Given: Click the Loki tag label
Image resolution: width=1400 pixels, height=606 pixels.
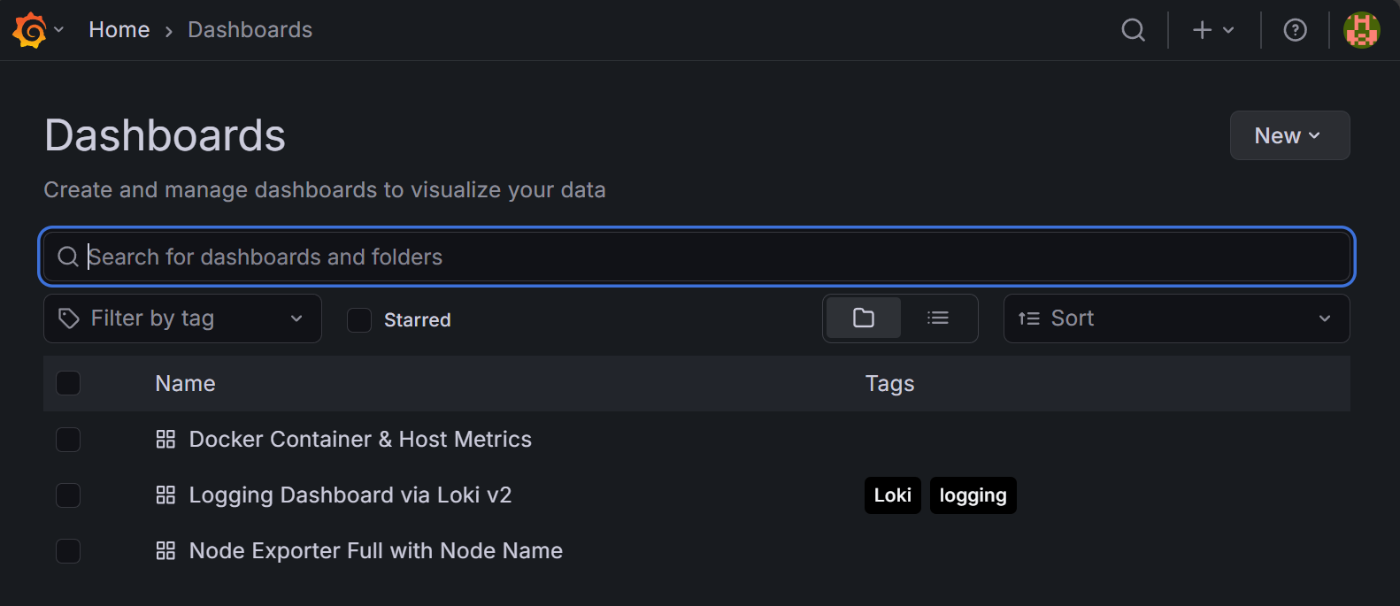Looking at the screenshot, I should coord(892,495).
